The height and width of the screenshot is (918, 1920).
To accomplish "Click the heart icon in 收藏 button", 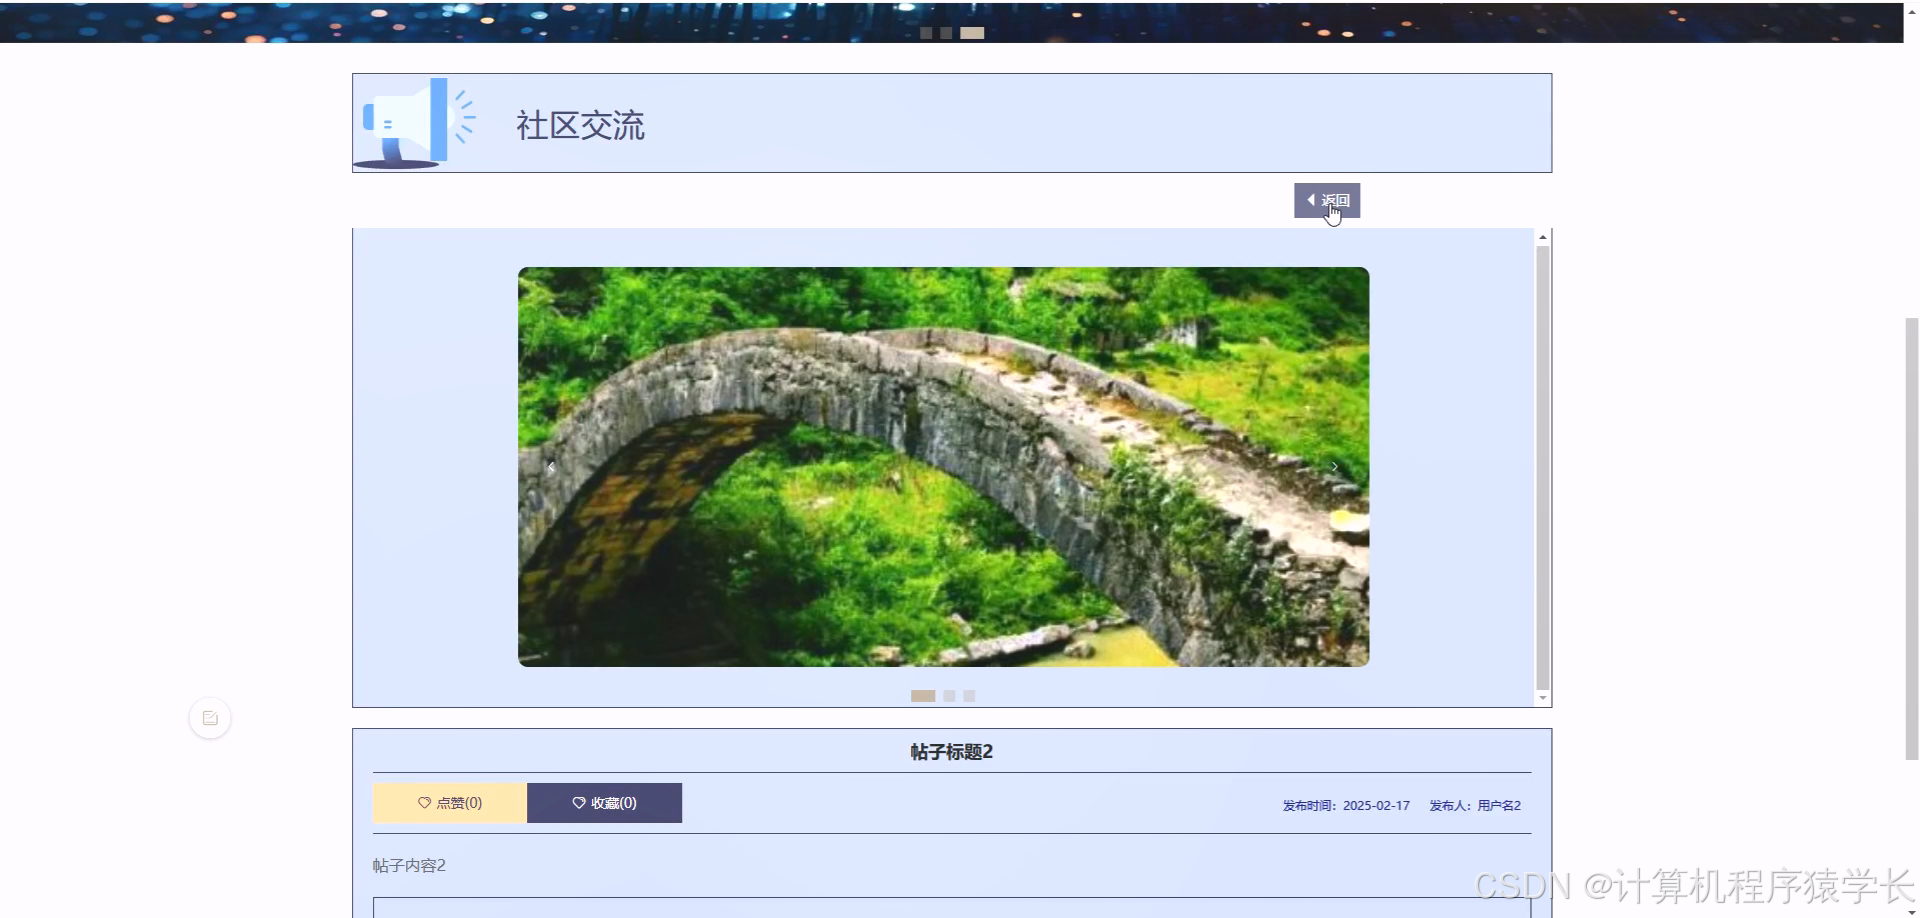I will click(579, 803).
